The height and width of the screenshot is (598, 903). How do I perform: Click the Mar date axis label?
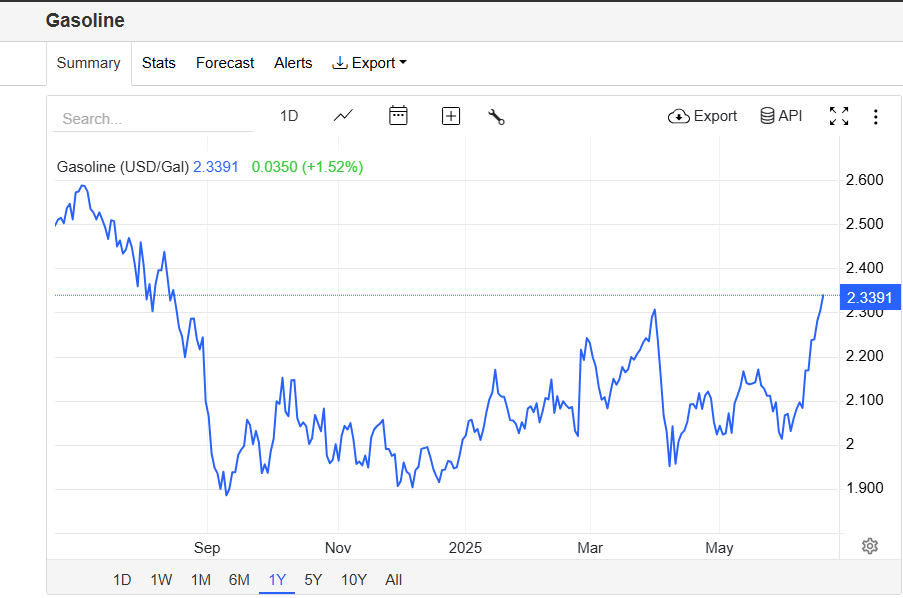coord(590,547)
